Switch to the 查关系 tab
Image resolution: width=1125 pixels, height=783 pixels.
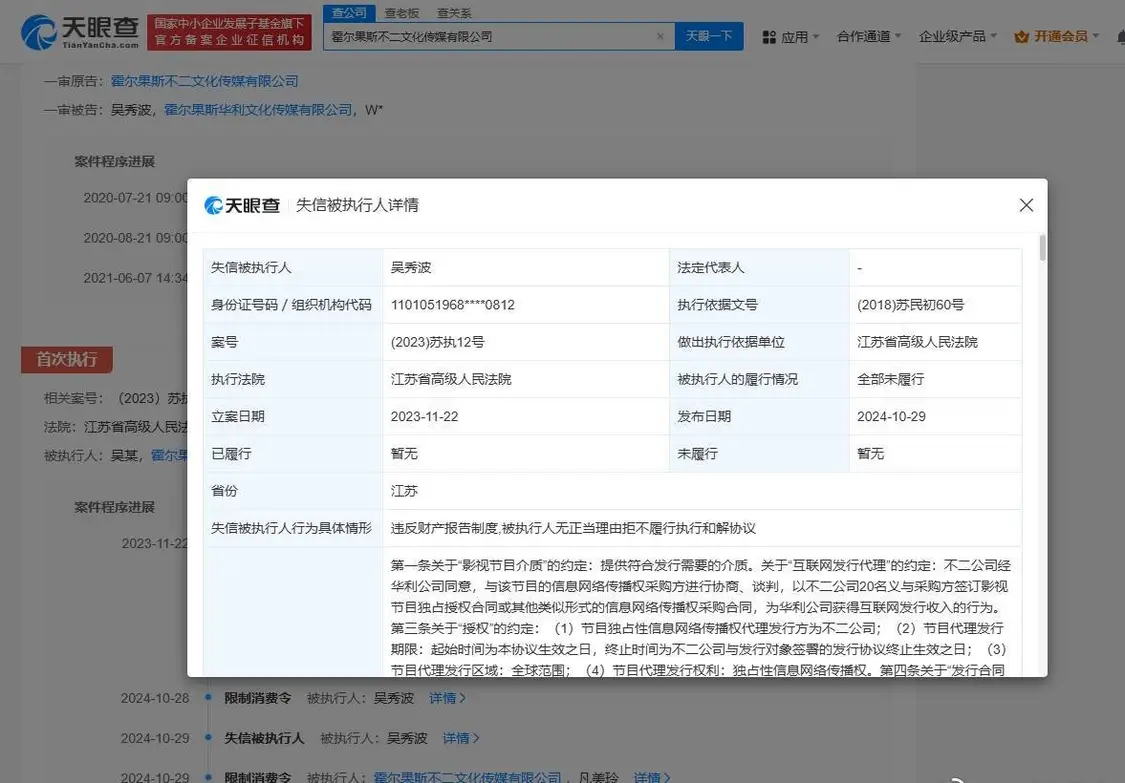[454, 13]
